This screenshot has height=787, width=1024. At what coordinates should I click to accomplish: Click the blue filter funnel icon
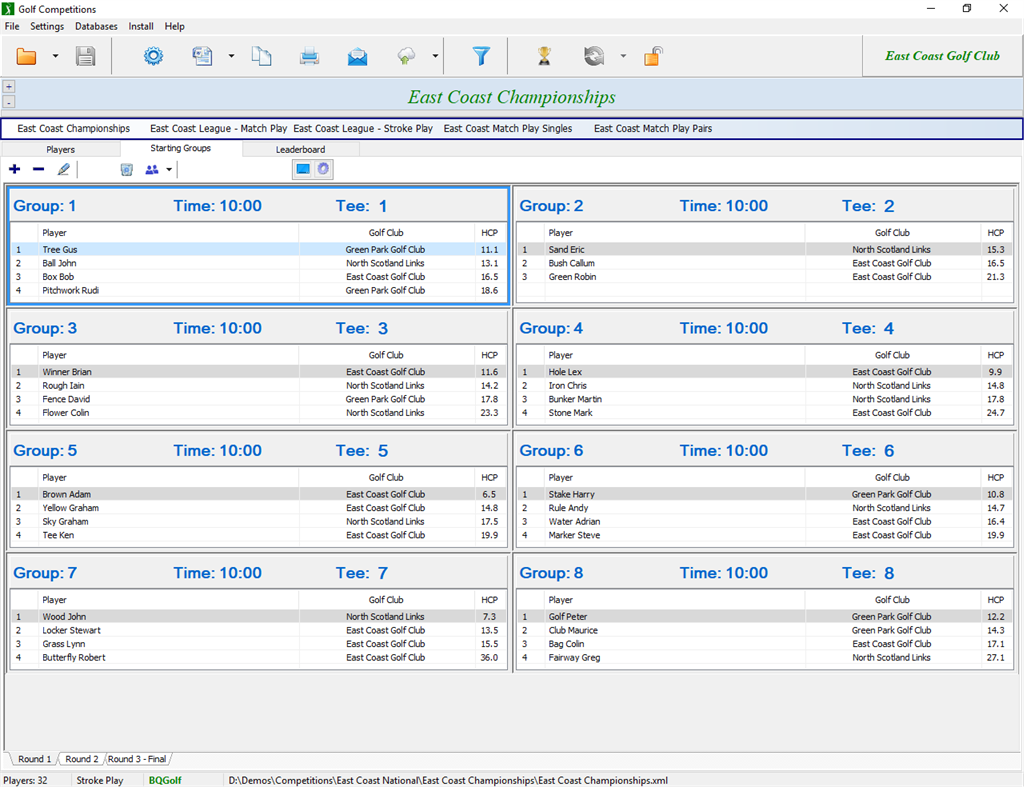click(x=481, y=56)
